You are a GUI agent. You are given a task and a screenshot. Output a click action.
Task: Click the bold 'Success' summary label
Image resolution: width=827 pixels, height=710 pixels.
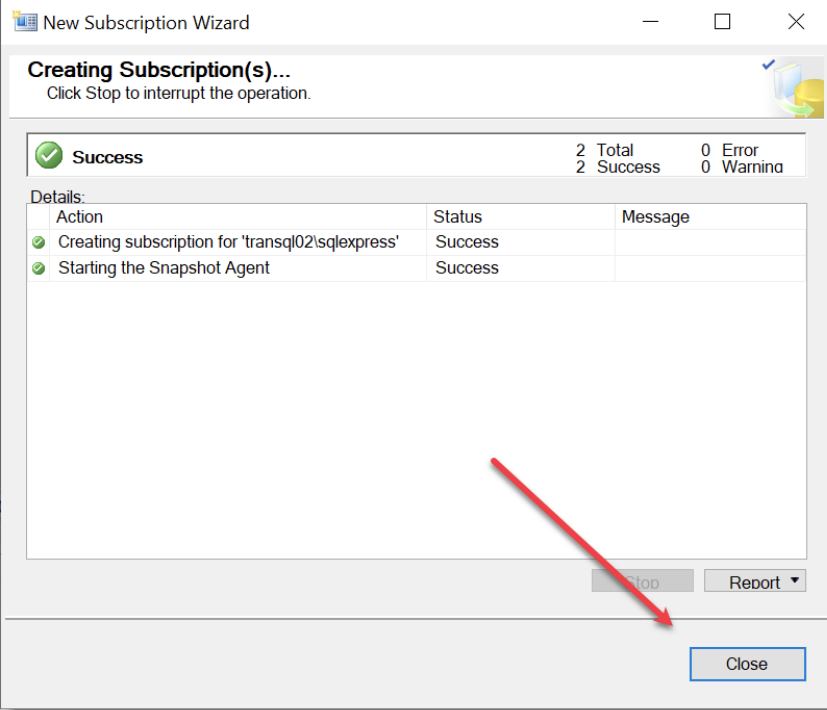pos(108,157)
